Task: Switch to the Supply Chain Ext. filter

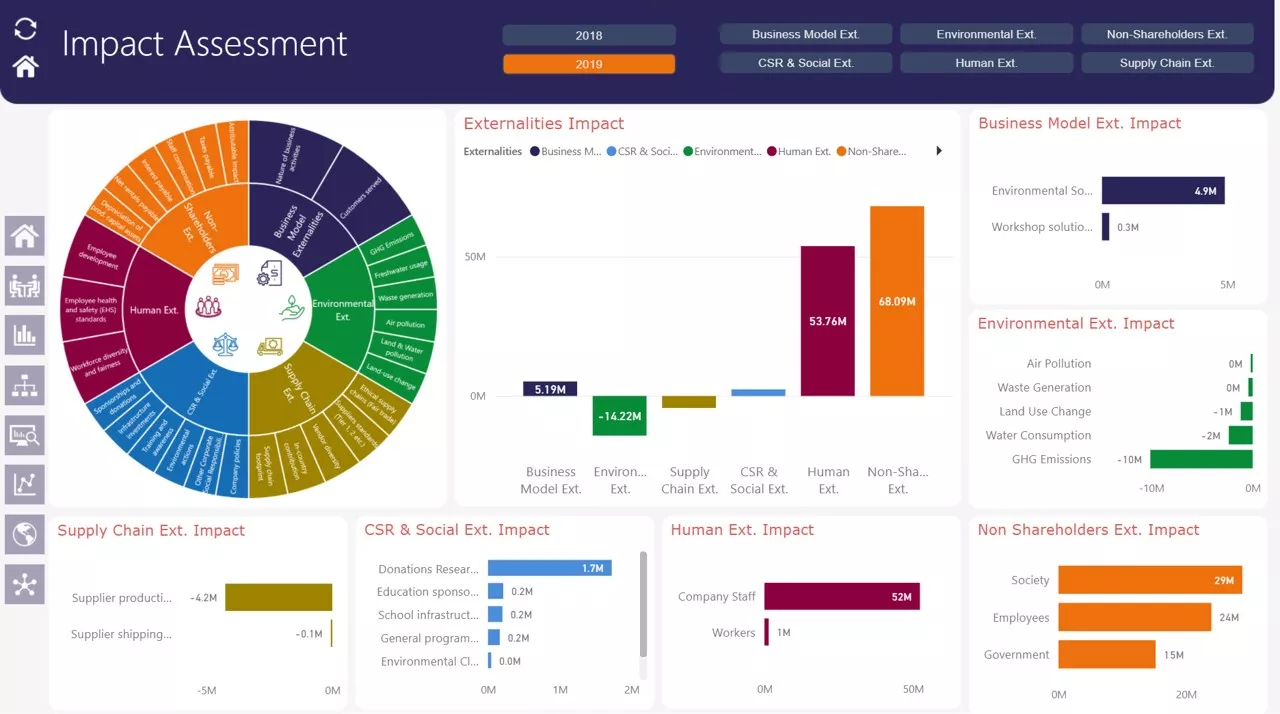Action: (x=1166, y=62)
